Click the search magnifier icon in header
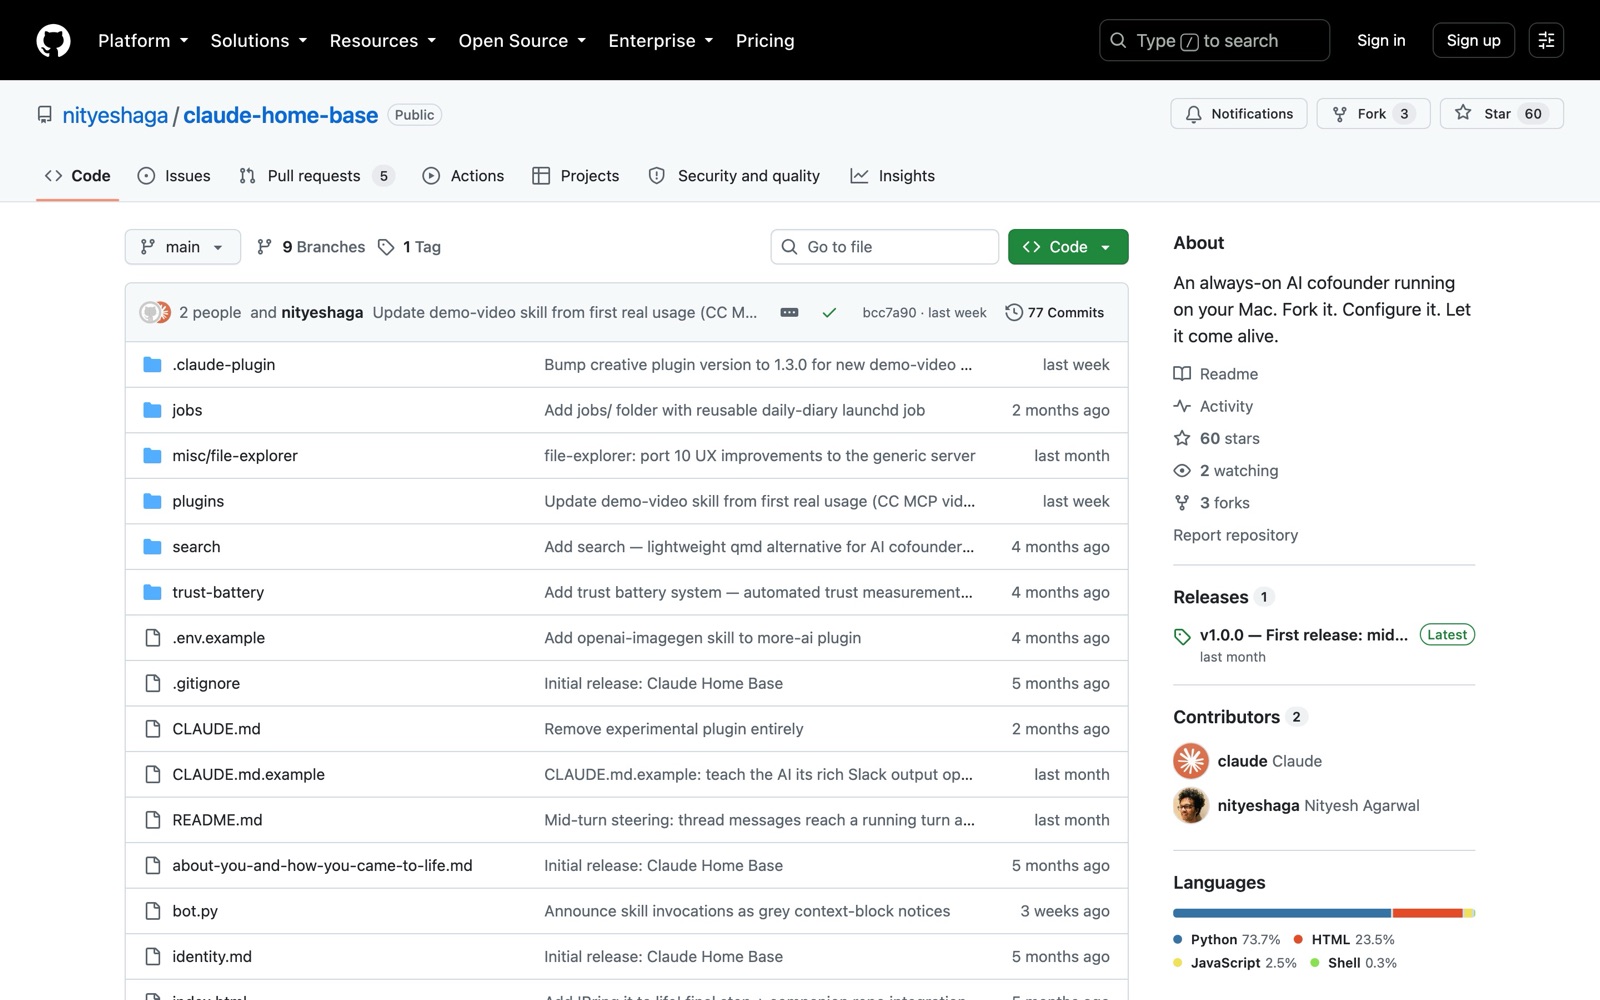Screen dimensions: 1600x1000 pos(1118,40)
